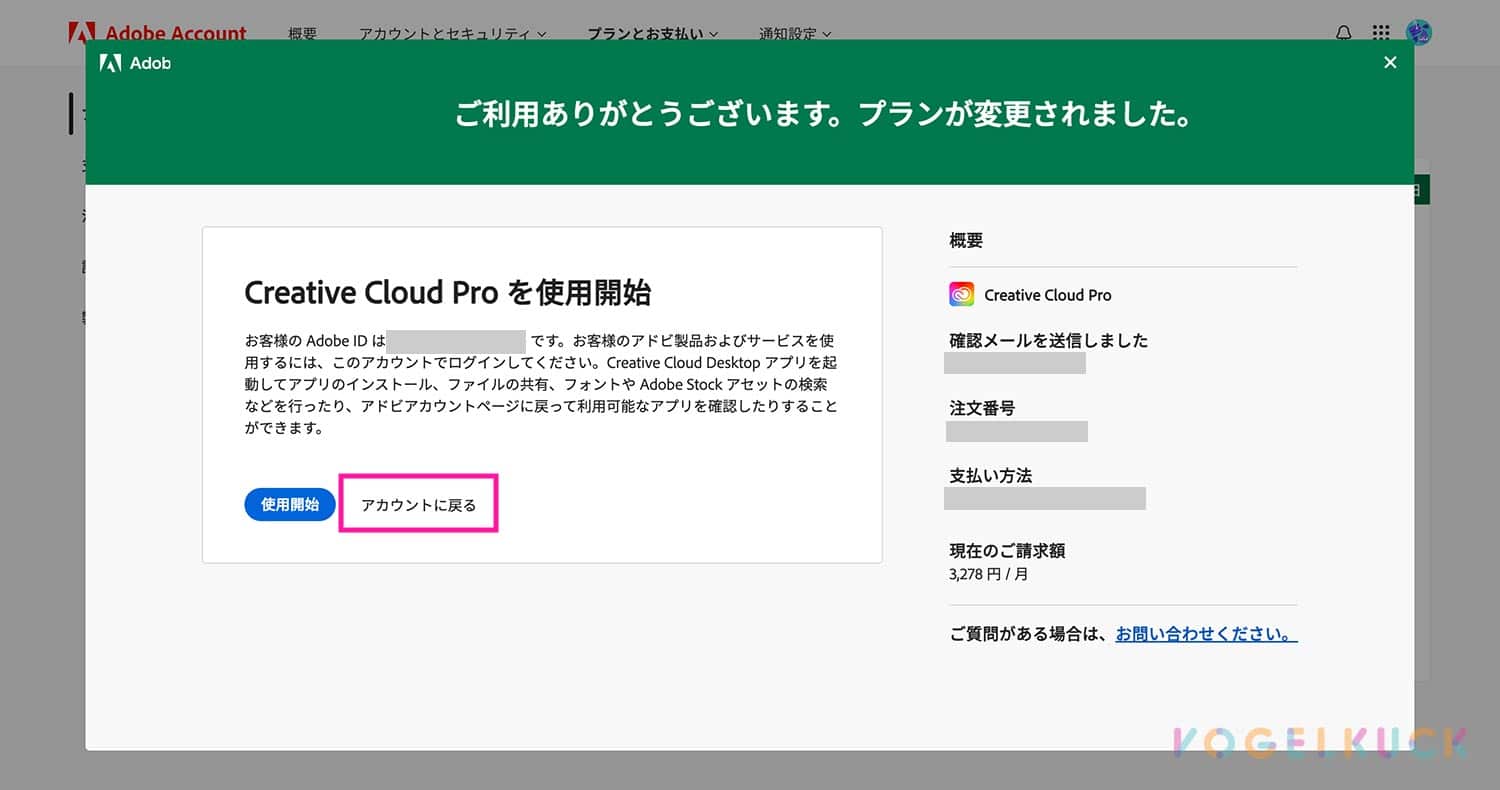The width and height of the screenshot is (1500, 790).
Task: Open the app launcher grid icon
Action: click(x=1381, y=32)
